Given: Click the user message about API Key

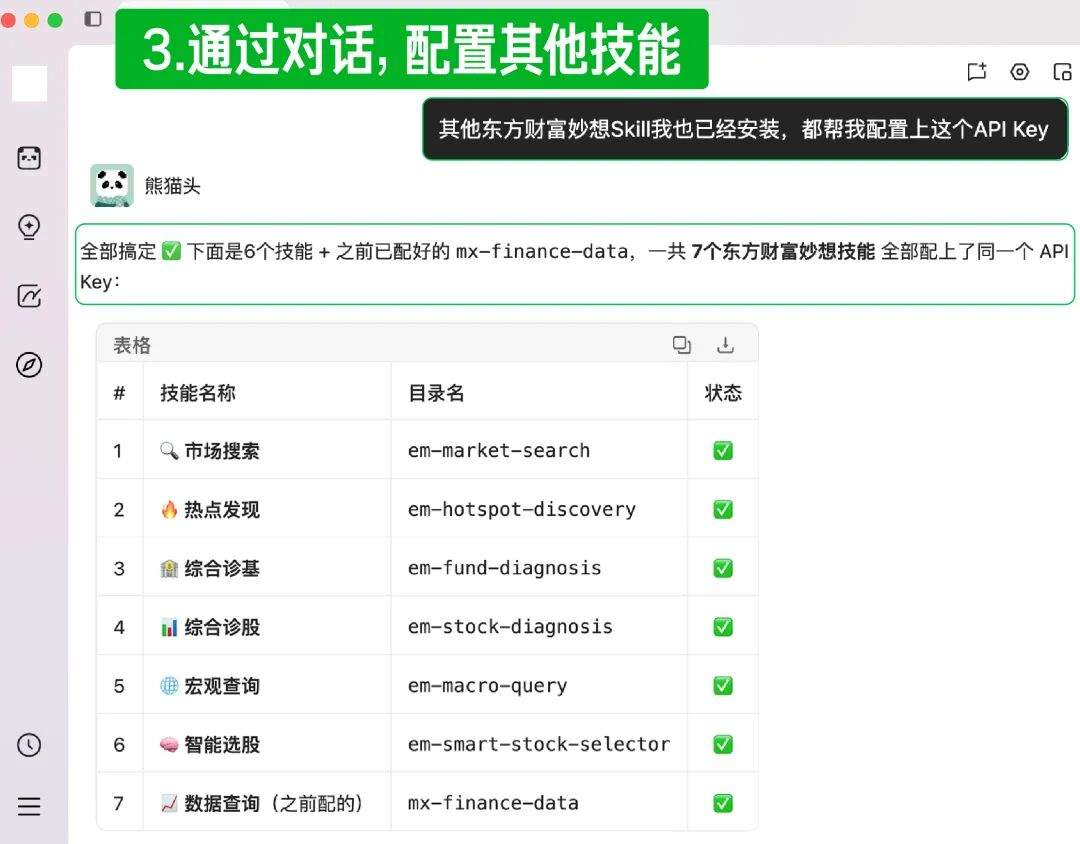Looking at the screenshot, I should [745, 130].
